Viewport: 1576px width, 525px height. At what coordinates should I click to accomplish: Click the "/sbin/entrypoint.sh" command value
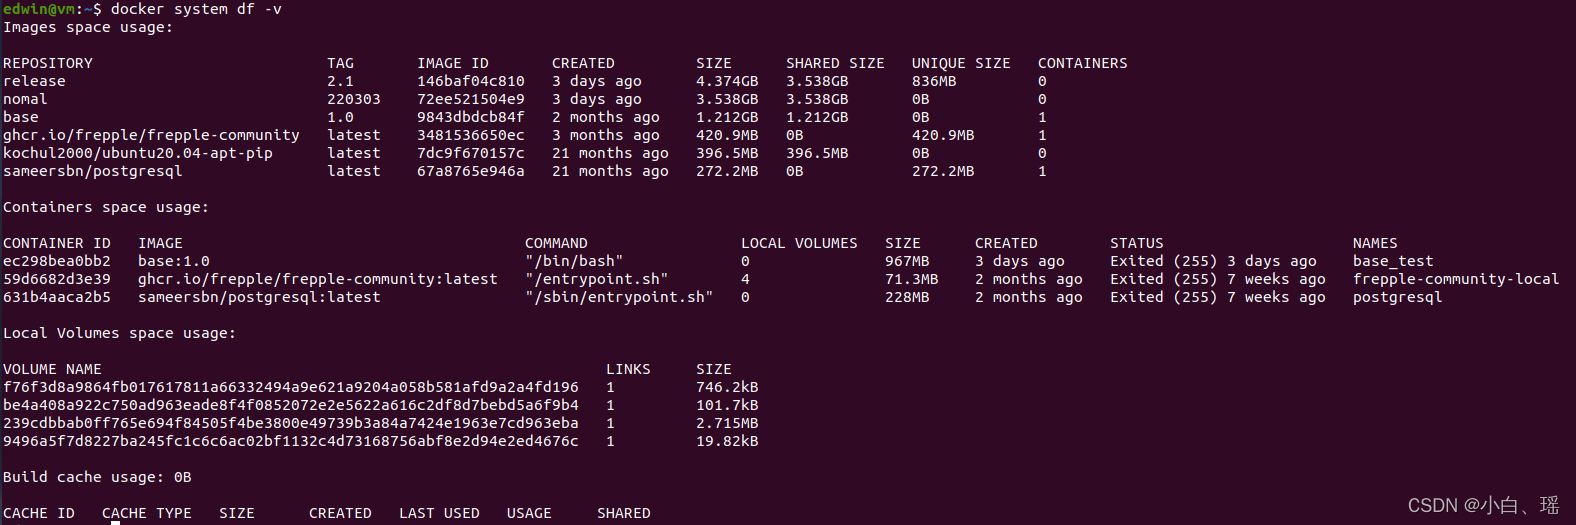619,297
